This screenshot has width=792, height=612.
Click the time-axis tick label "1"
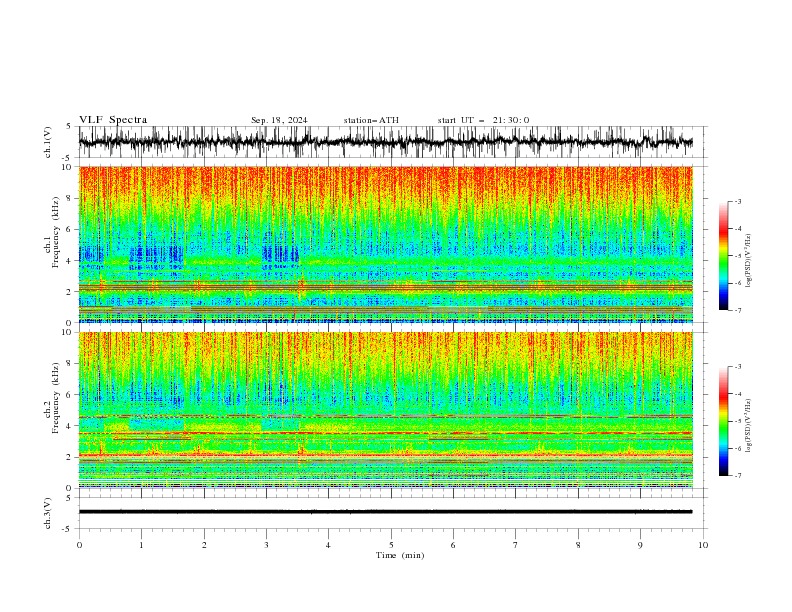point(141,545)
